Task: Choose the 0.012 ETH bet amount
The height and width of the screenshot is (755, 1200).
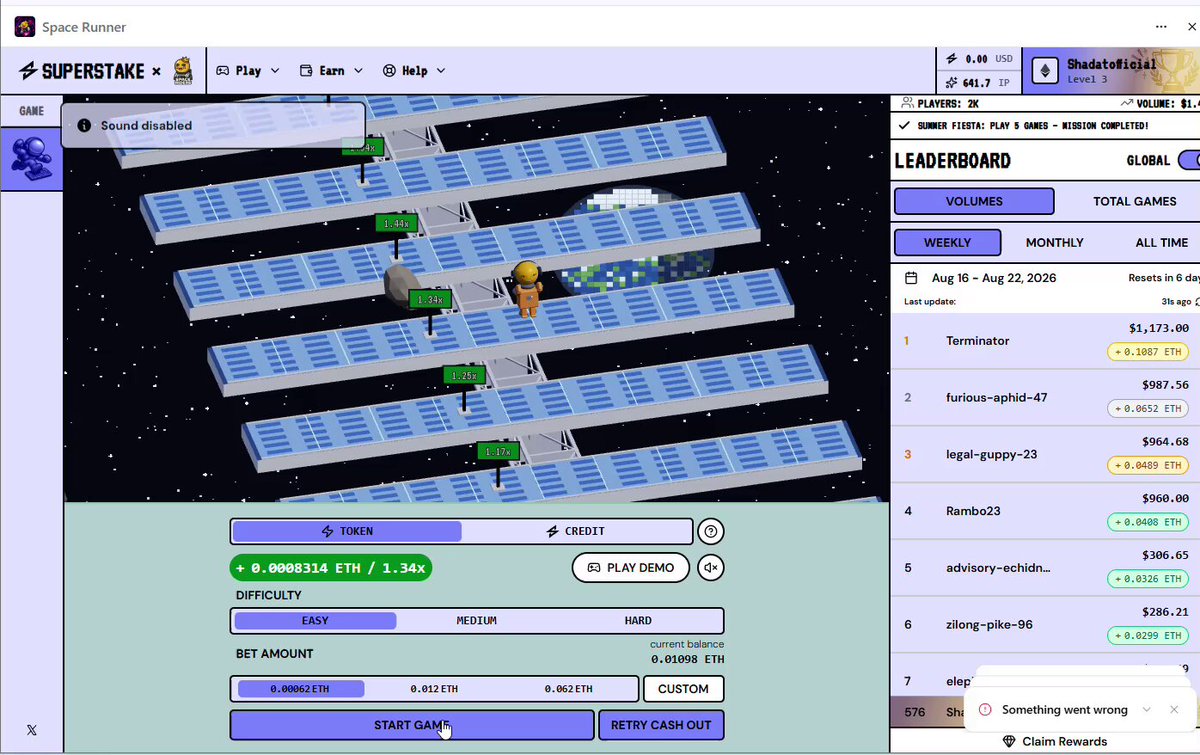Action: coord(434,689)
